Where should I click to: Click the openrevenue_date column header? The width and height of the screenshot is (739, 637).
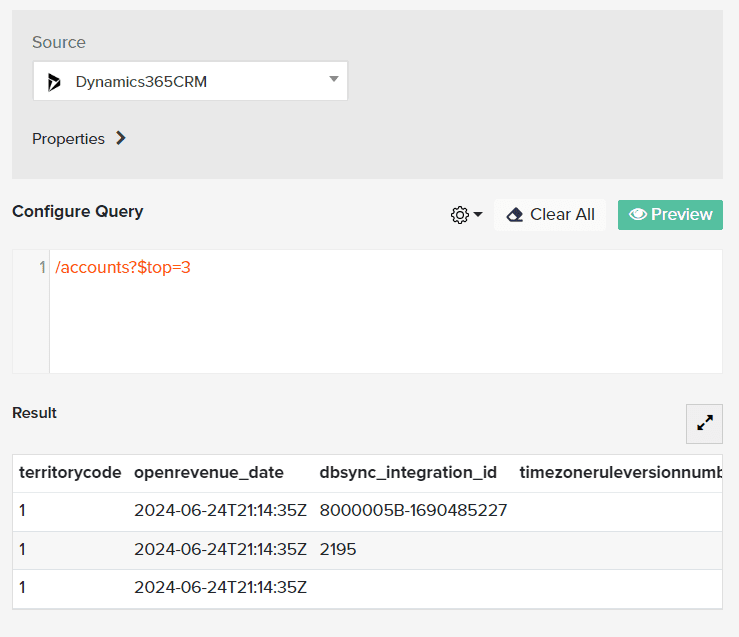(209, 472)
